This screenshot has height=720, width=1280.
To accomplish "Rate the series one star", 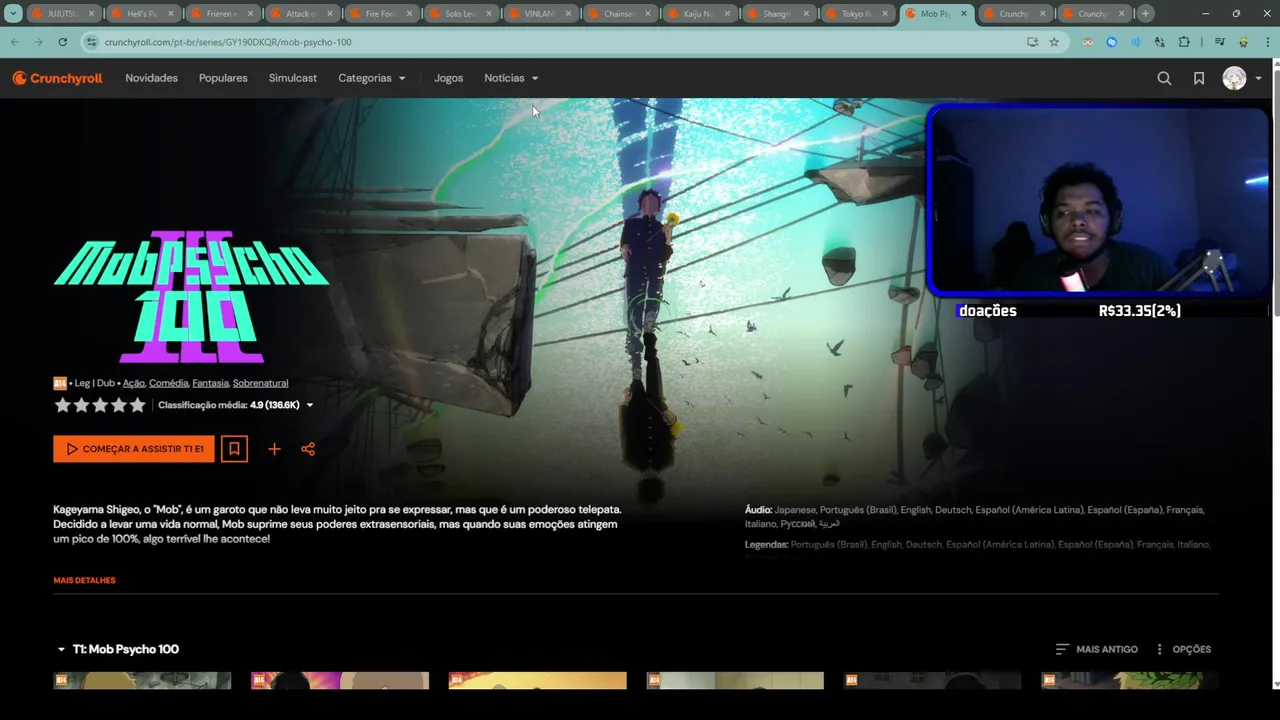I will [62, 405].
